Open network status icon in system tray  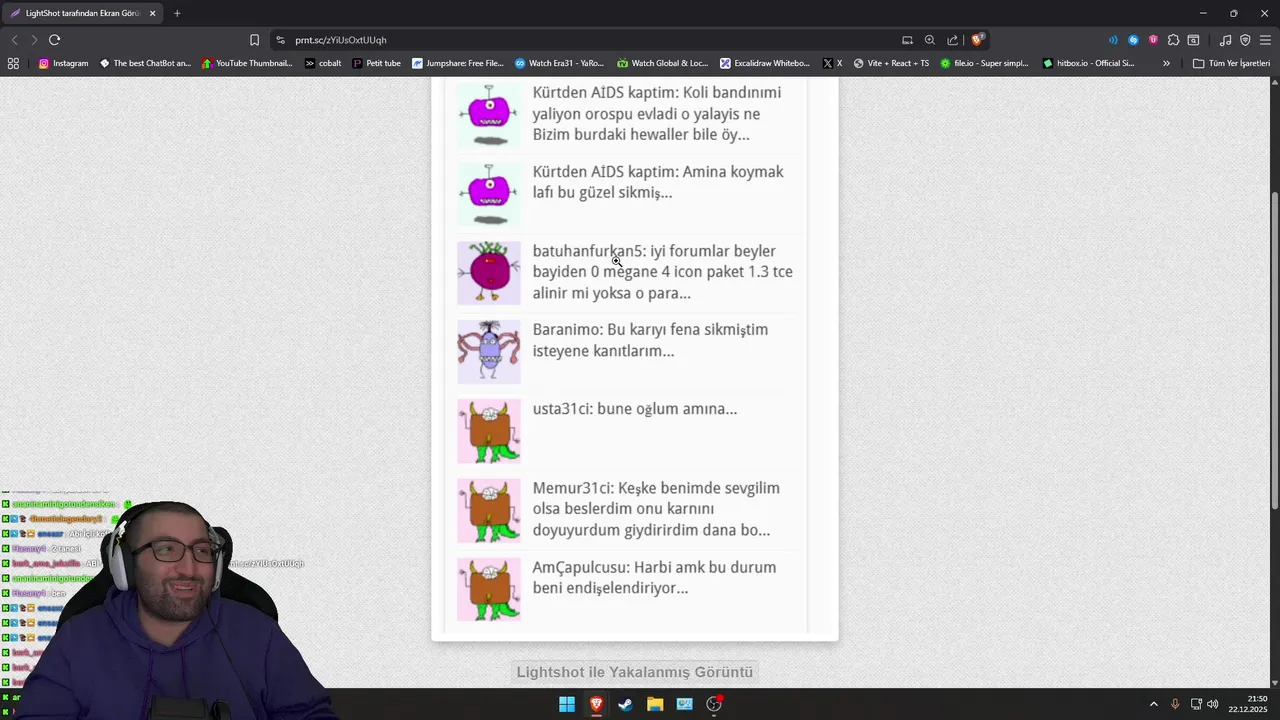(x=1196, y=704)
